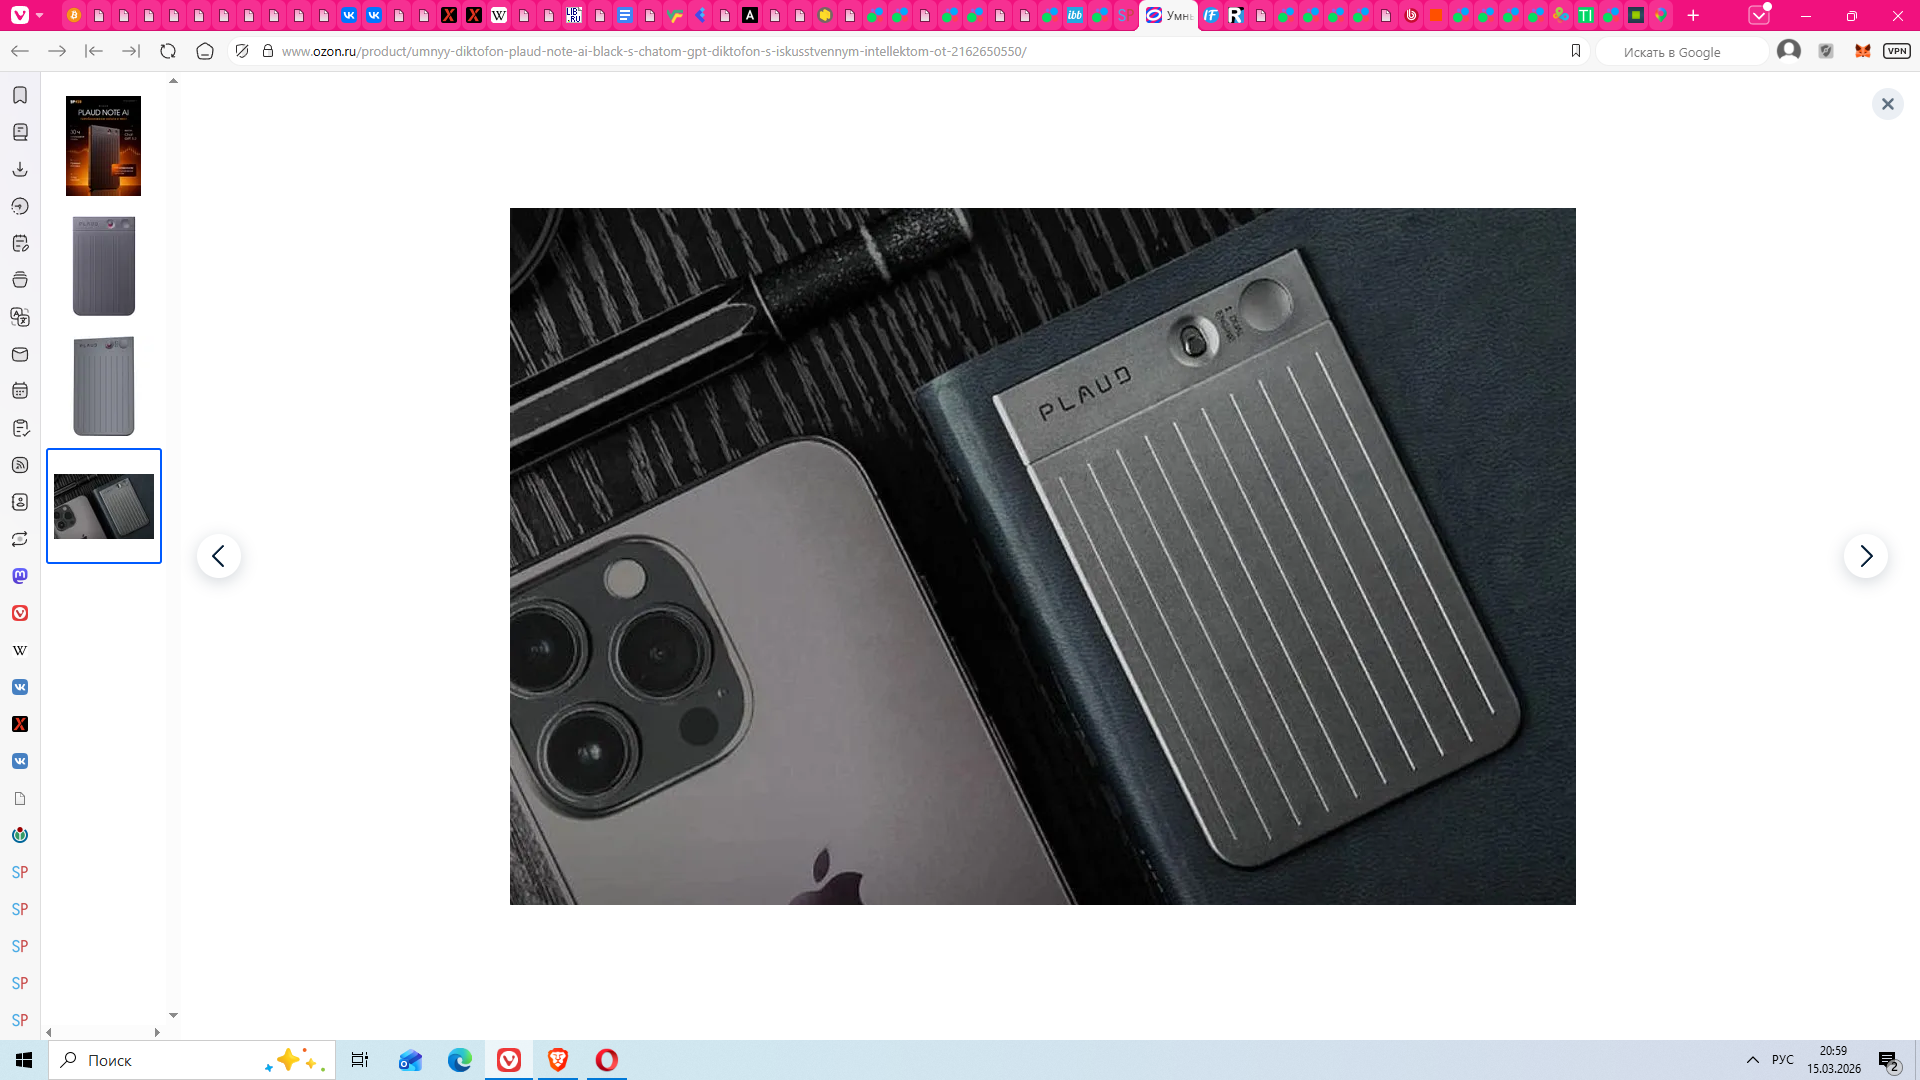Viewport: 1920px width, 1080px height.
Task: Close the image gallery viewer
Action: click(1887, 104)
